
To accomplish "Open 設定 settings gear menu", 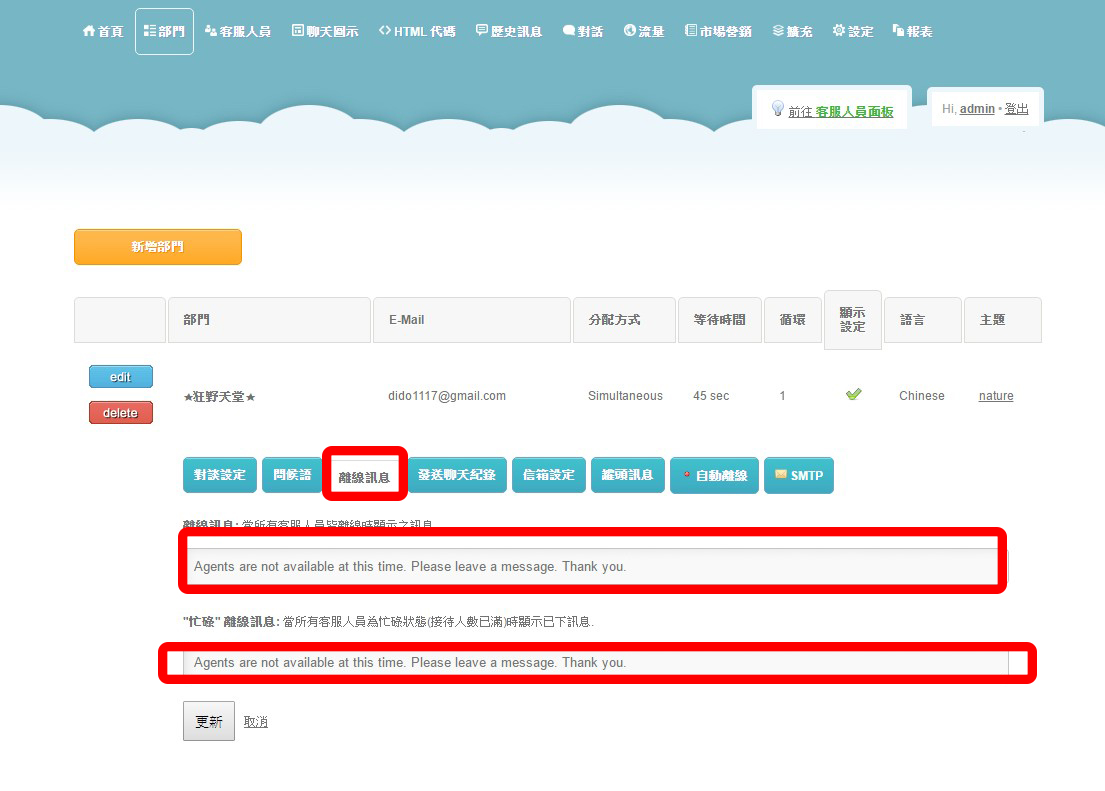I will tap(853, 31).
